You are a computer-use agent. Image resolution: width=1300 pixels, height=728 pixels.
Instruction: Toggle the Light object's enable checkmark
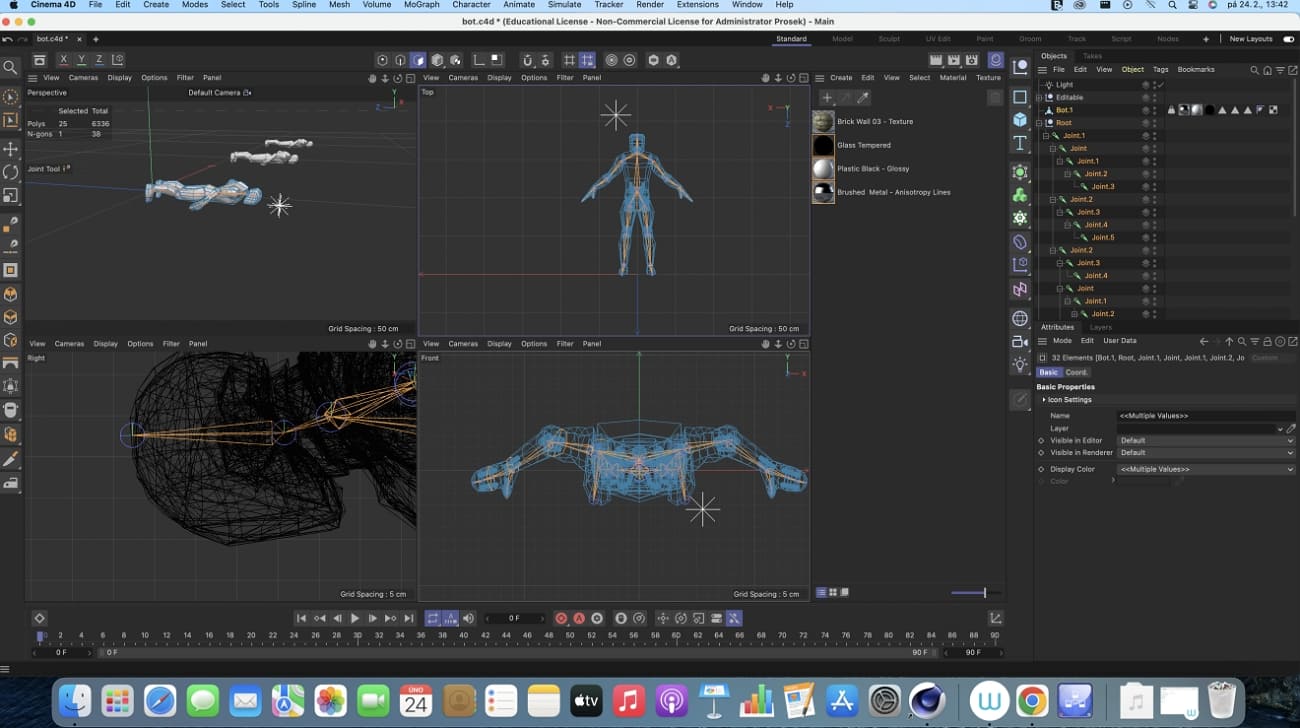(1160, 85)
